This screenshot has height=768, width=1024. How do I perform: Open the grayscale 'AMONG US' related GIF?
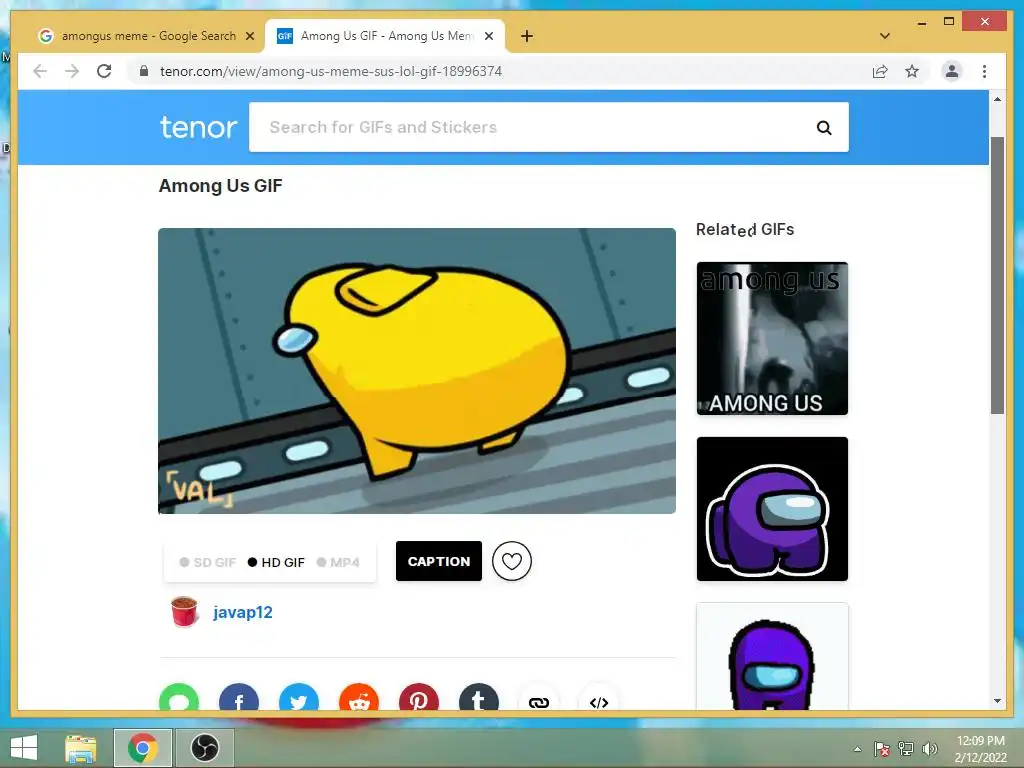point(772,338)
